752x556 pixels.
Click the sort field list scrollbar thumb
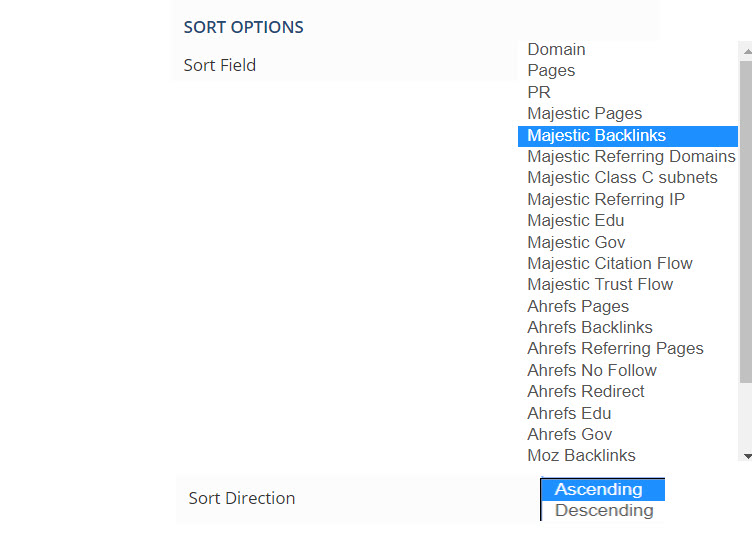[745, 220]
